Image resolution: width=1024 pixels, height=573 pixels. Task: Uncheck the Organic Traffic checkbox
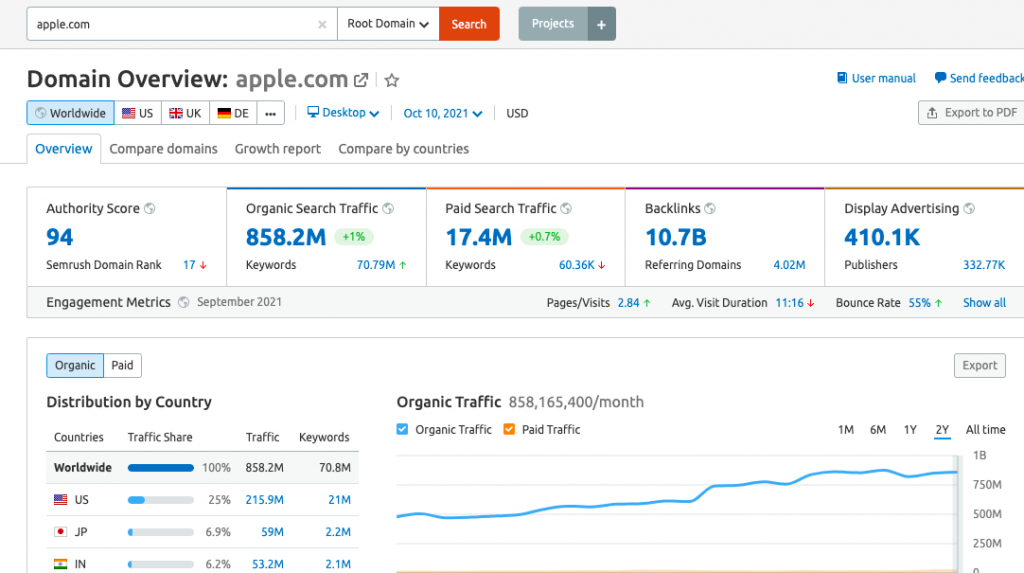pyautogui.click(x=402, y=429)
